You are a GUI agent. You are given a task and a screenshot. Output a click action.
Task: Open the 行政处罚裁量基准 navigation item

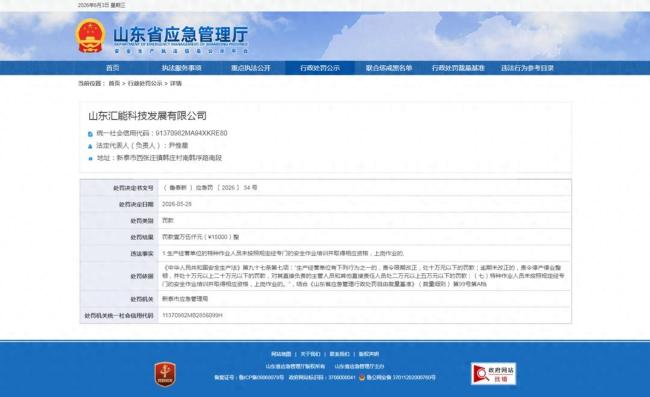pyautogui.click(x=458, y=68)
